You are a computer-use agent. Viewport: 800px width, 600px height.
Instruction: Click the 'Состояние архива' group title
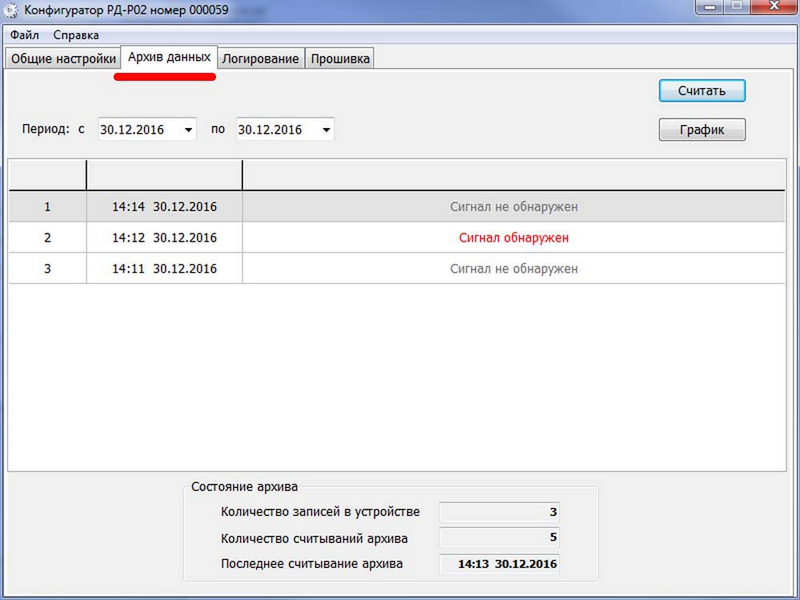click(244, 487)
